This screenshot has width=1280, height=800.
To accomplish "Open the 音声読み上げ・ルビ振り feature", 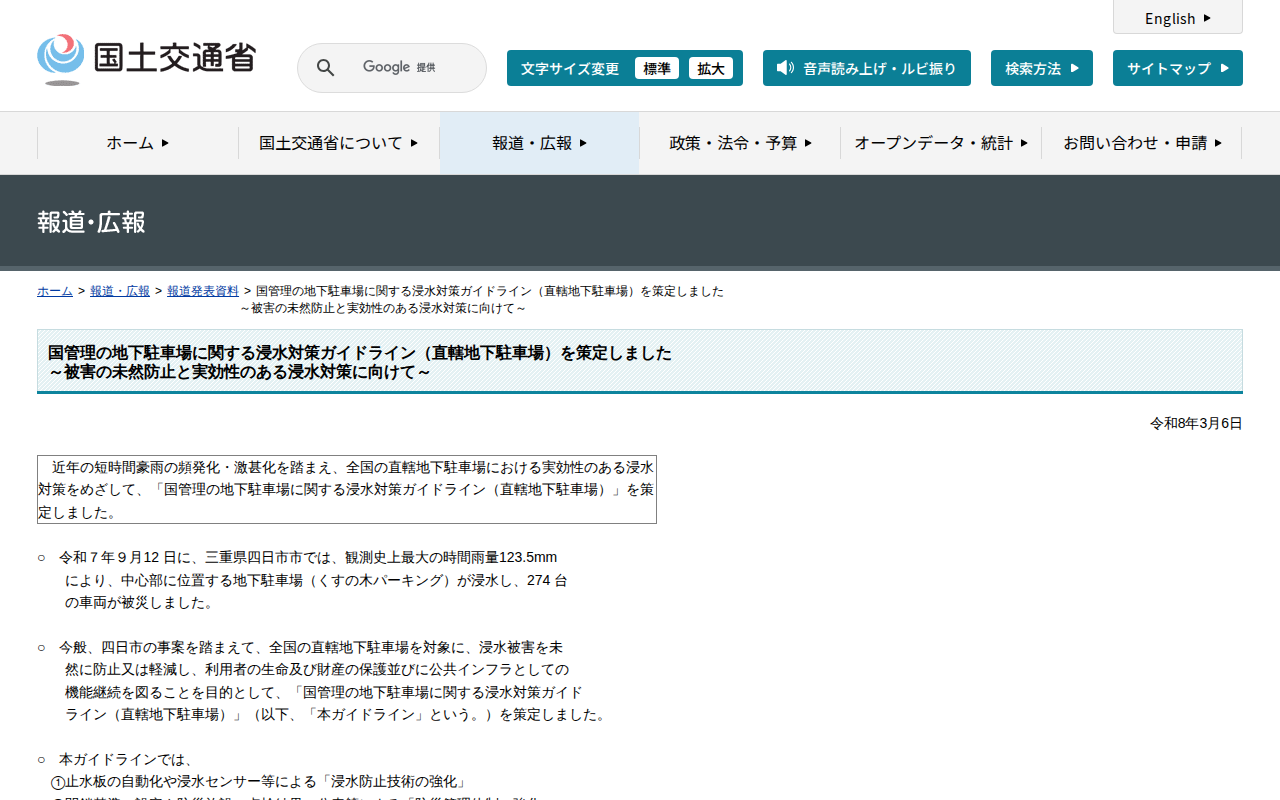I will pyautogui.click(x=867, y=68).
